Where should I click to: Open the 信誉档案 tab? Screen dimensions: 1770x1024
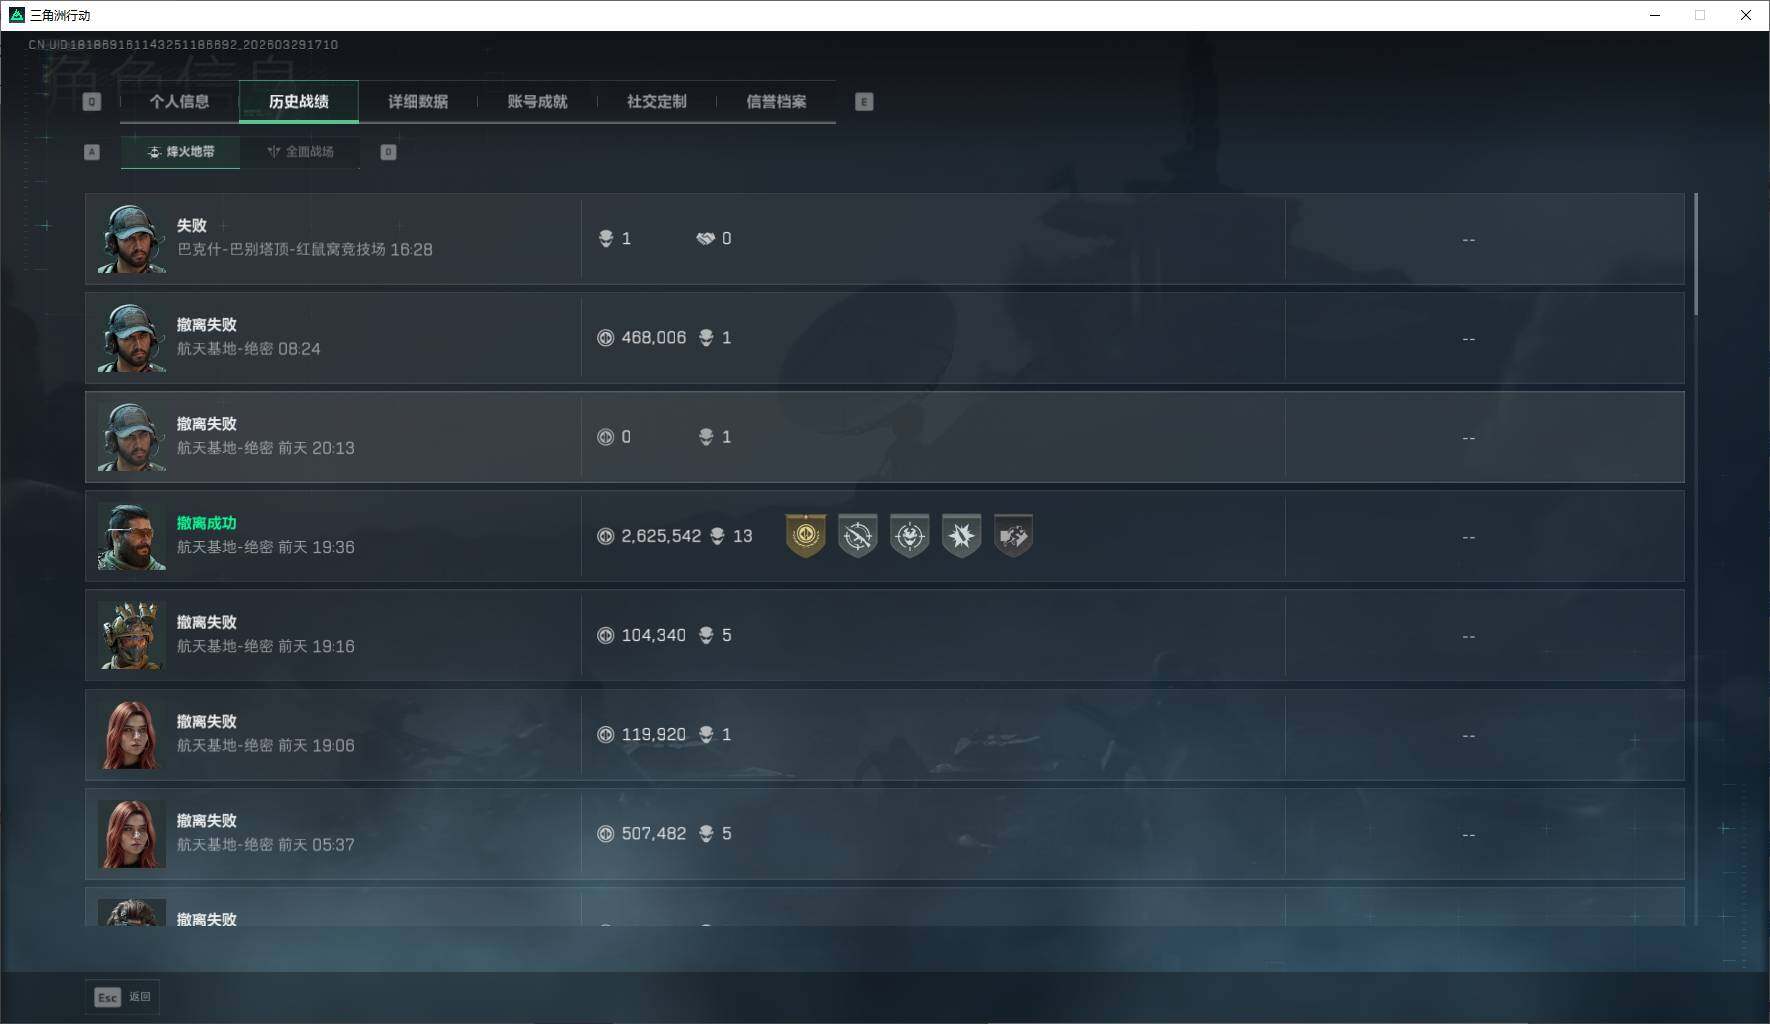click(776, 102)
